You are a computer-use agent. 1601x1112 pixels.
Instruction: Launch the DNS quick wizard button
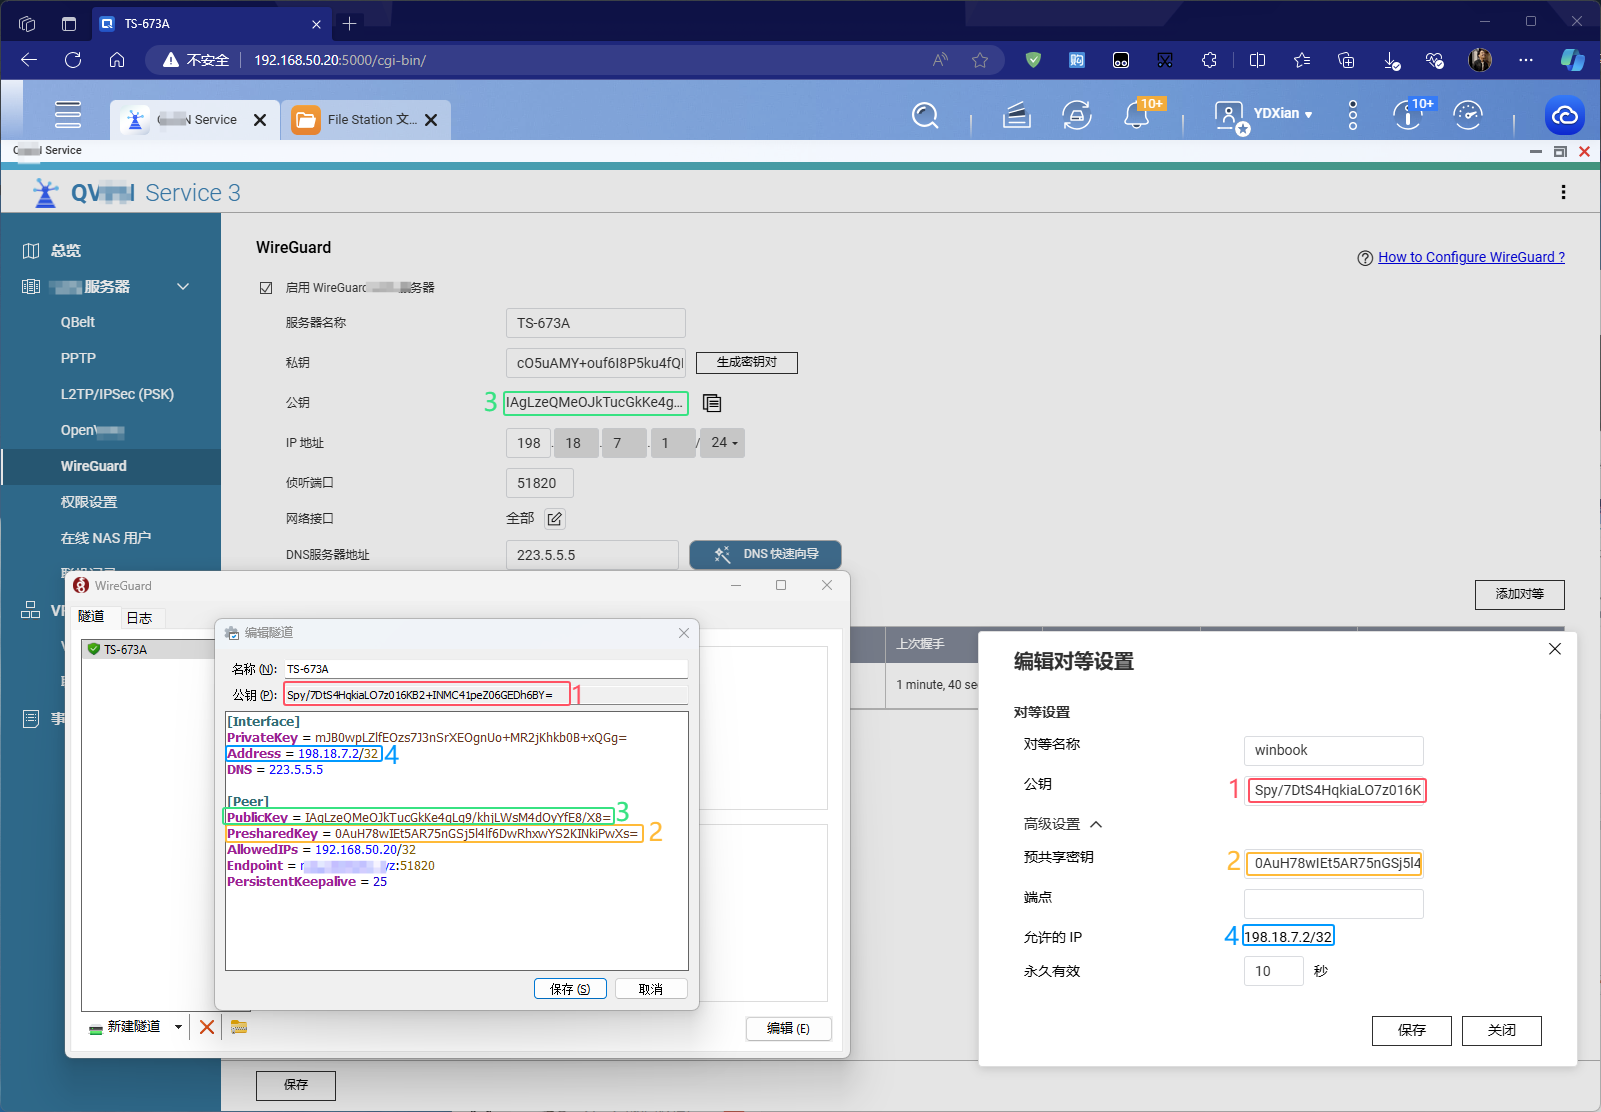[x=765, y=555]
